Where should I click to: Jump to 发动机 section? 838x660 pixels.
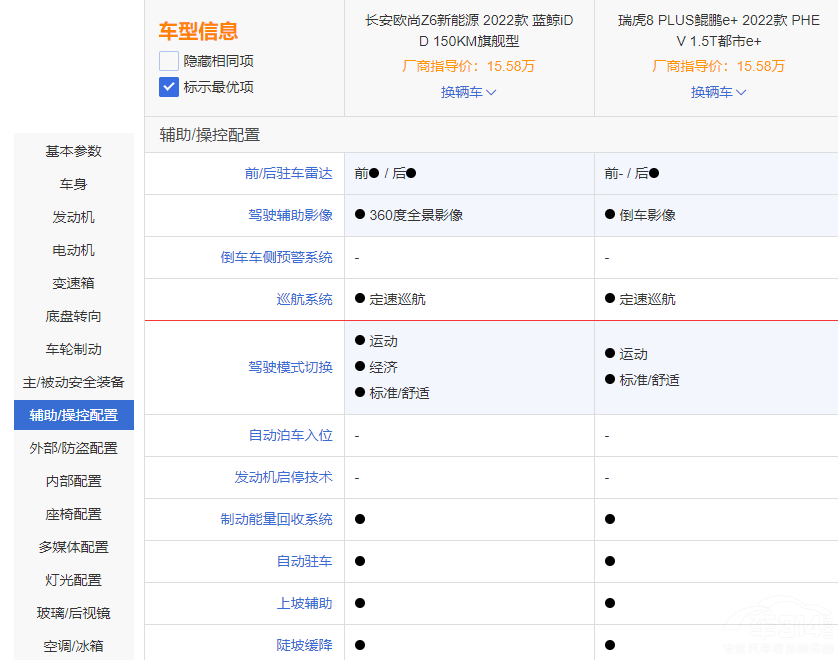(73, 217)
